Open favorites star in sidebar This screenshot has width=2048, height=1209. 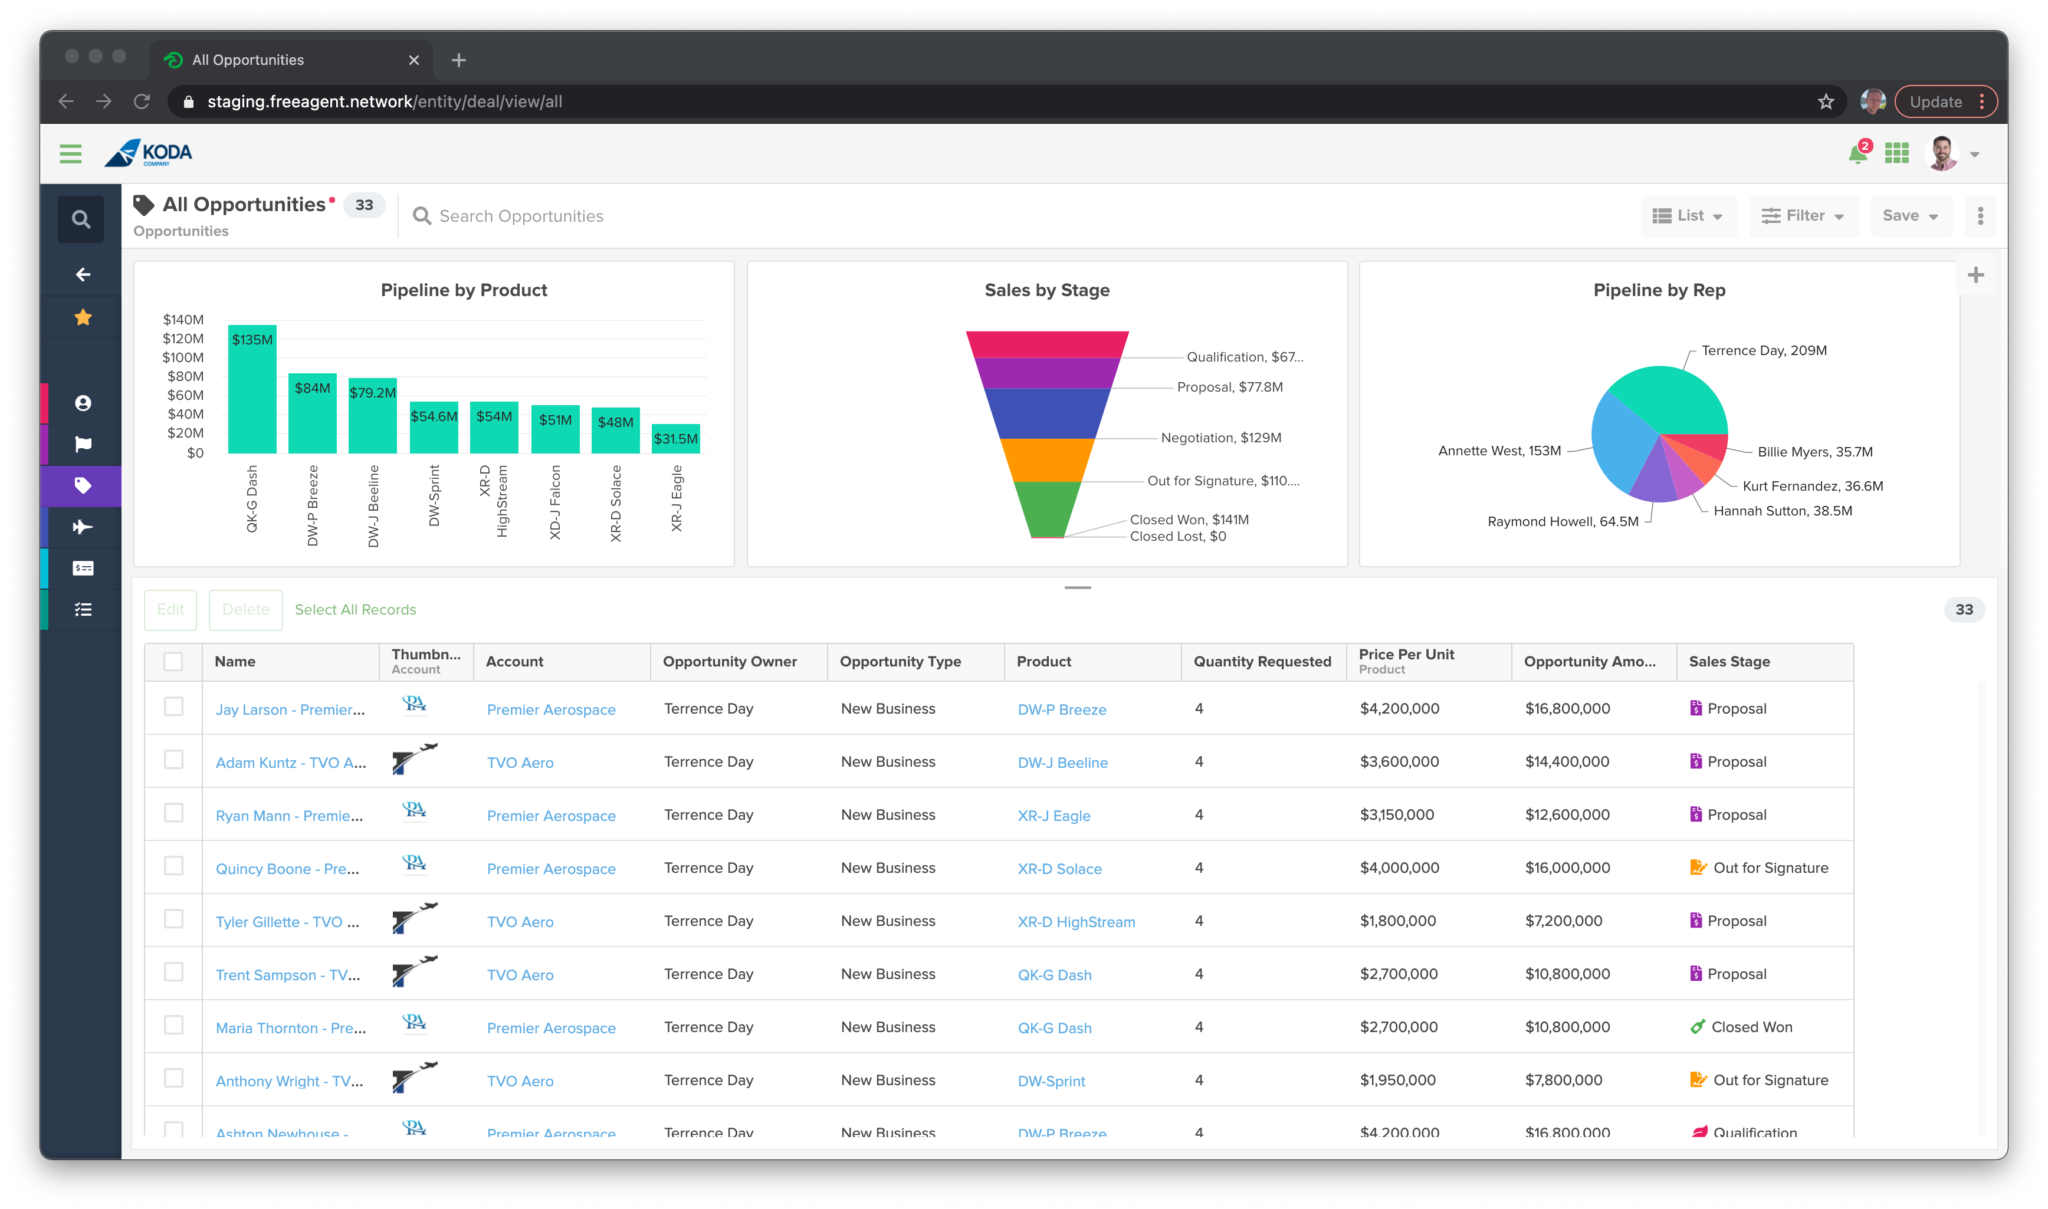(83, 317)
